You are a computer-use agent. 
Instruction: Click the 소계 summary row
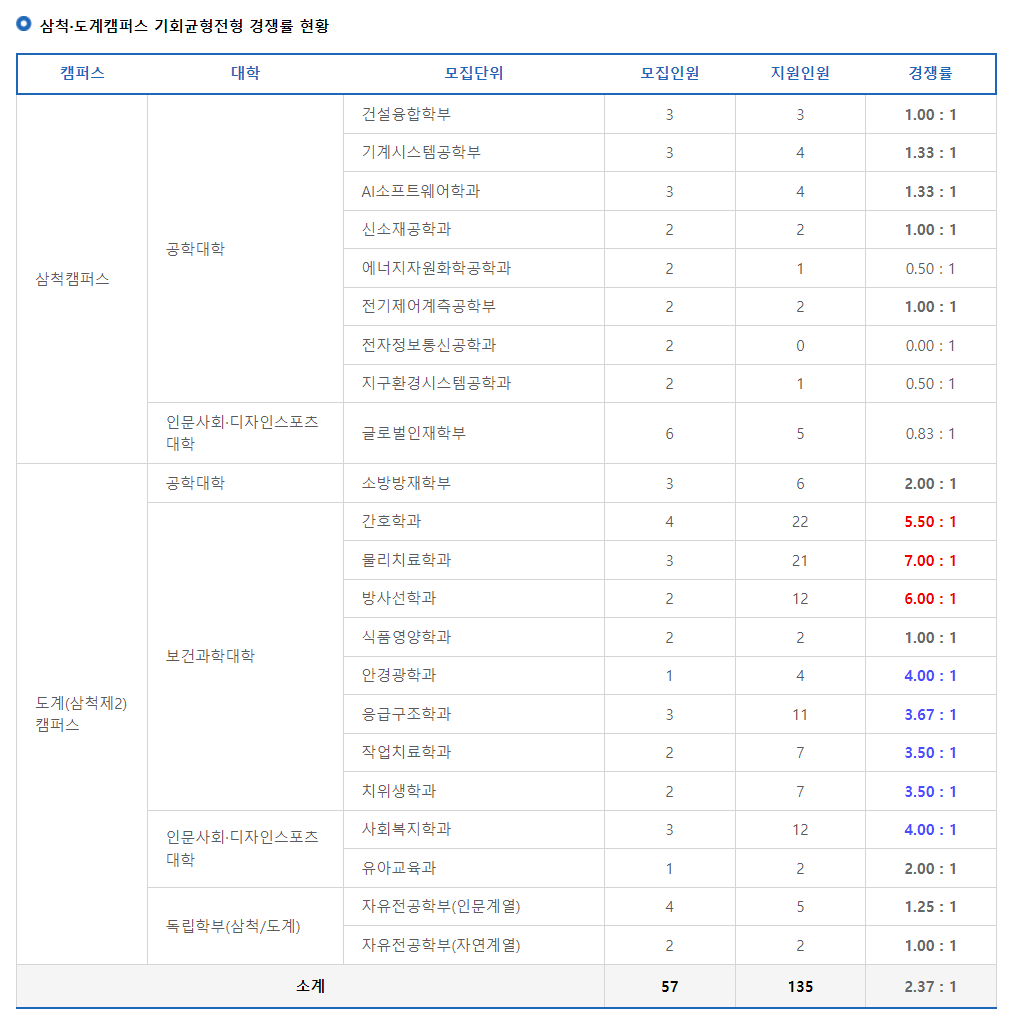pos(308,985)
